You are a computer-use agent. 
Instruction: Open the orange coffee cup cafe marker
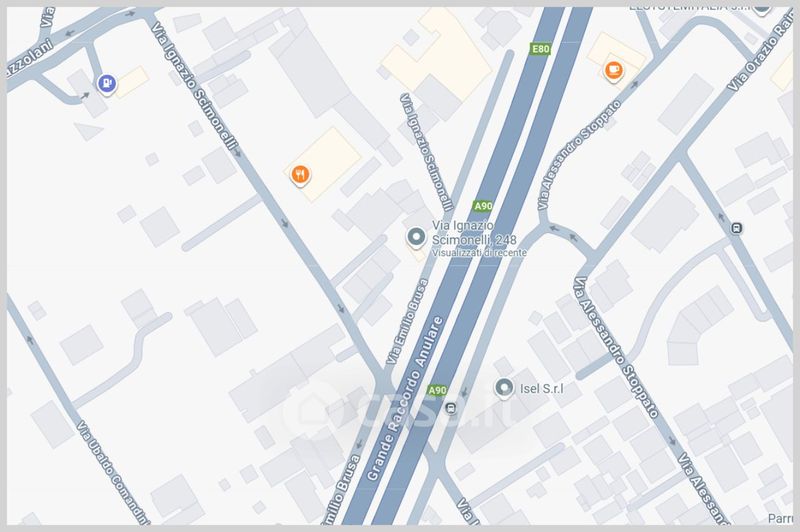[x=614, y=70]
